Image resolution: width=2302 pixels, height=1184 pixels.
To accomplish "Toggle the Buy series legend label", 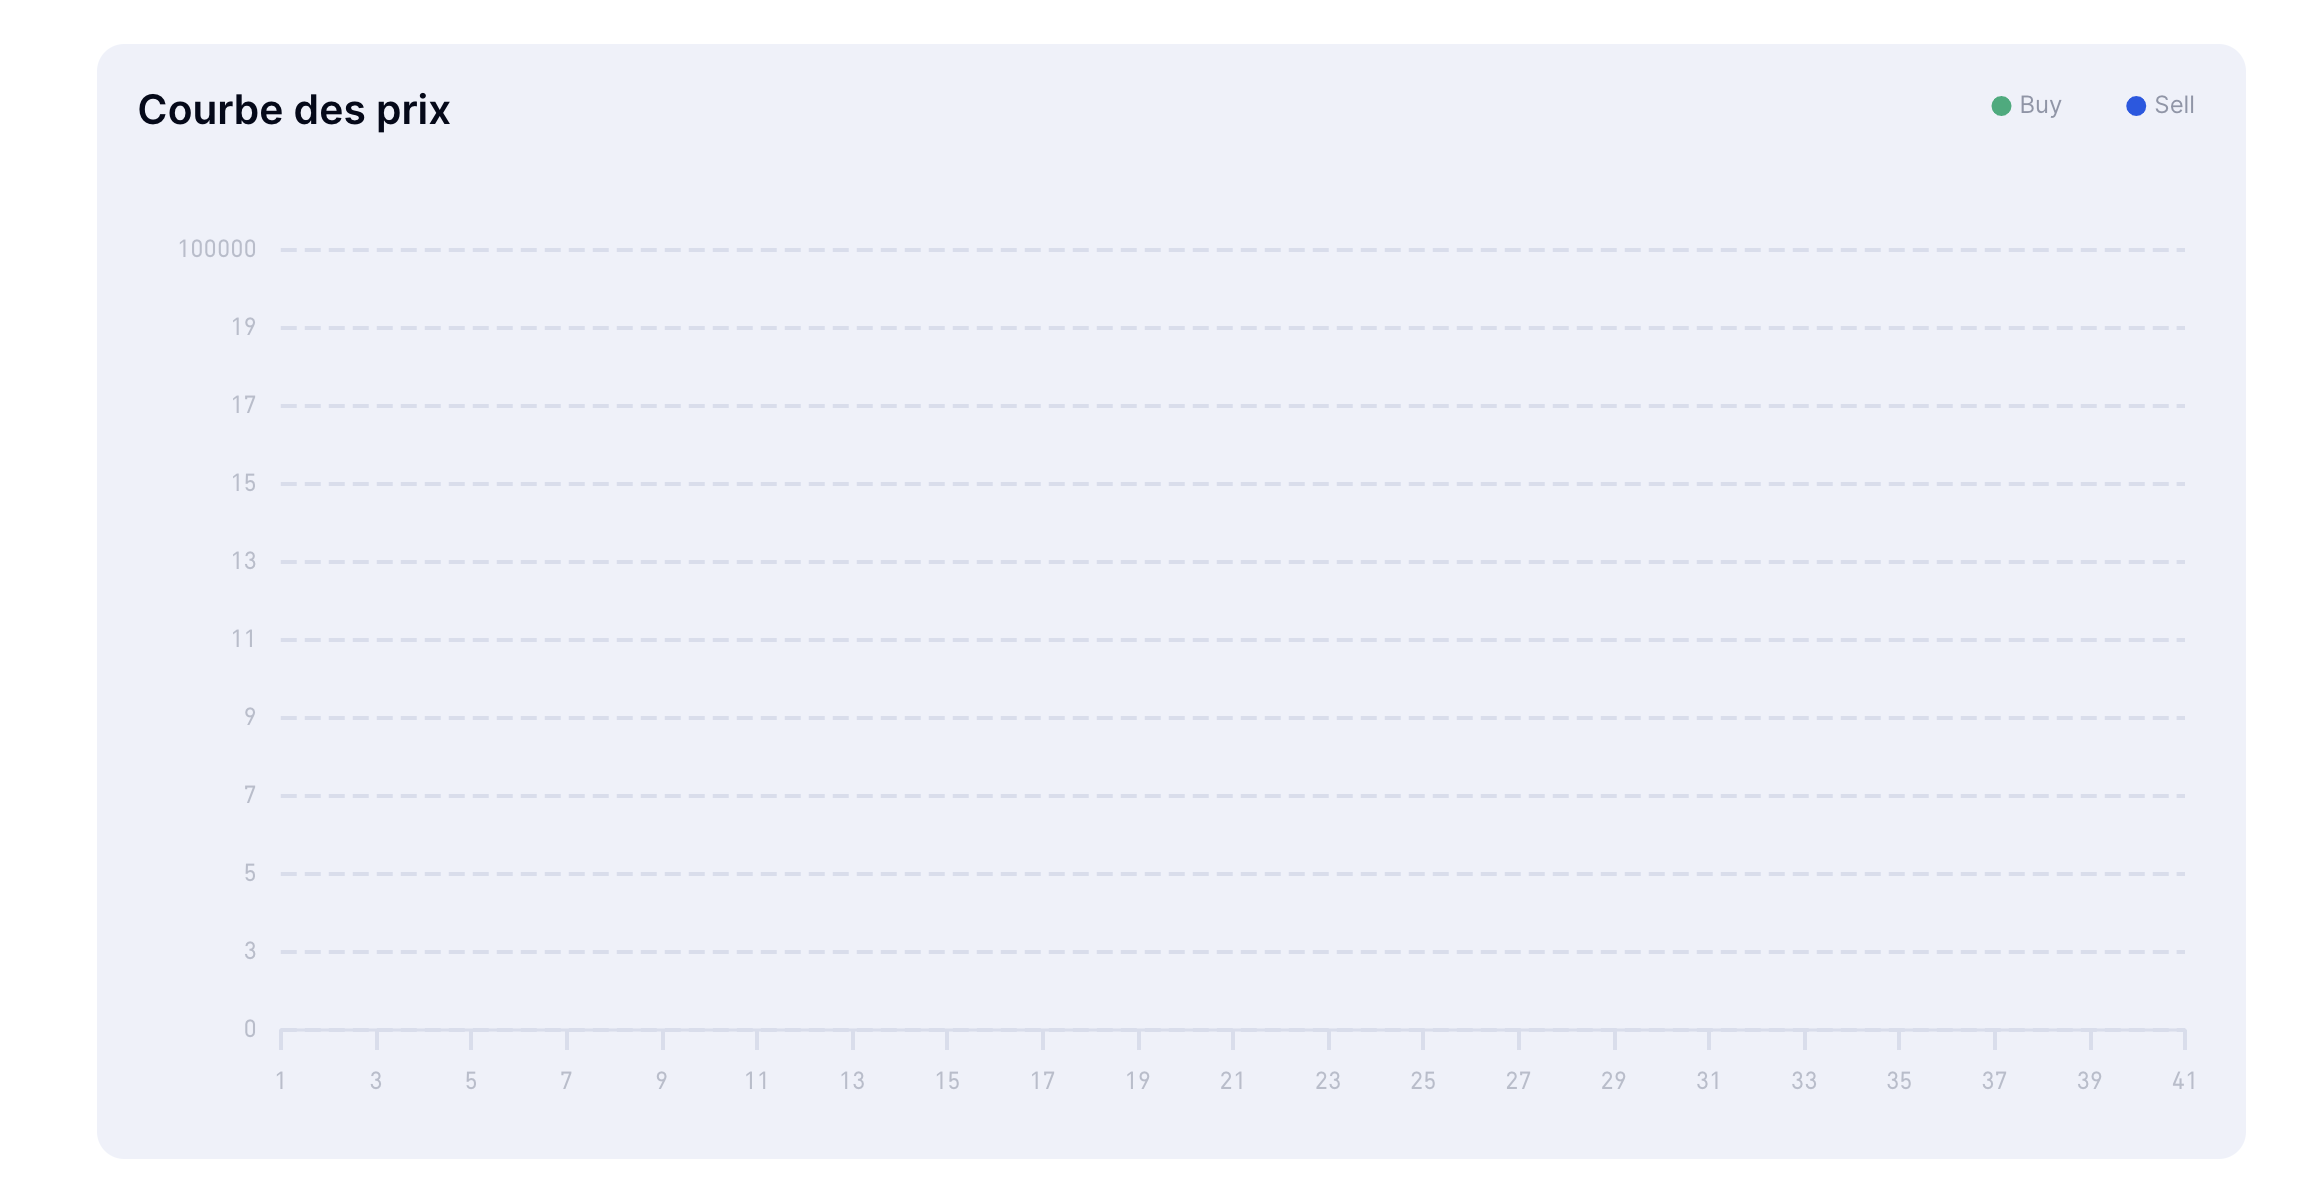I will (2040, 105).
